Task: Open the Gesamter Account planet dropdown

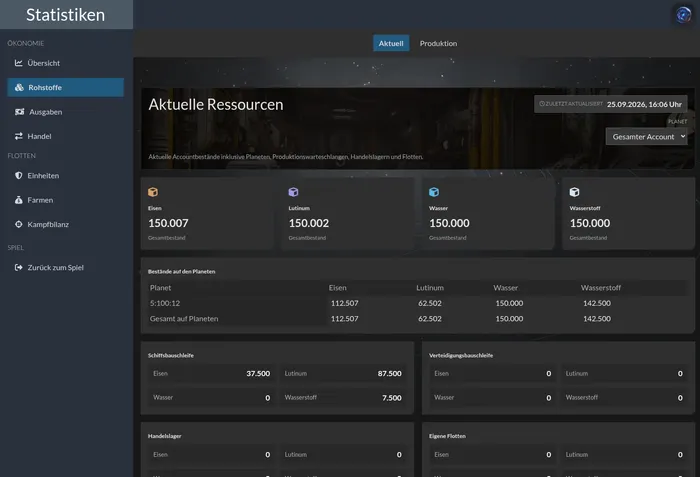Action: tap(646, 137)
